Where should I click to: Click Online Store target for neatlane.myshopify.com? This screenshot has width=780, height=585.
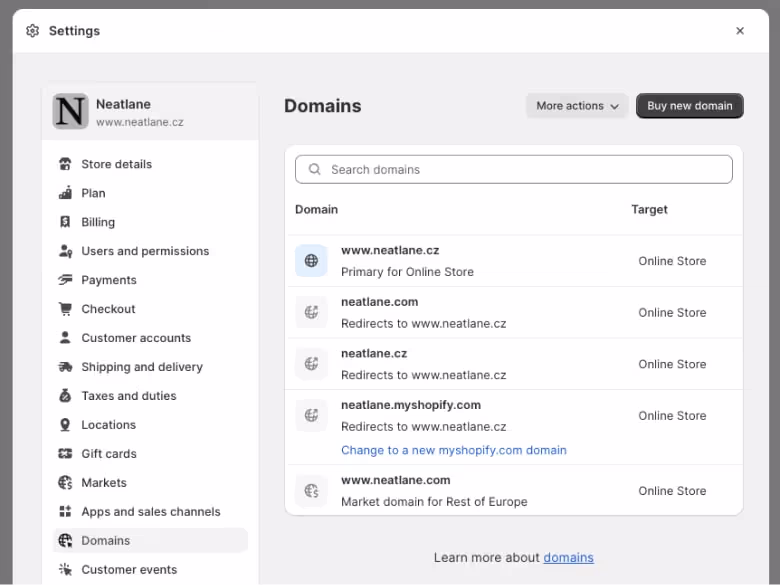click(x=672, y=416)
